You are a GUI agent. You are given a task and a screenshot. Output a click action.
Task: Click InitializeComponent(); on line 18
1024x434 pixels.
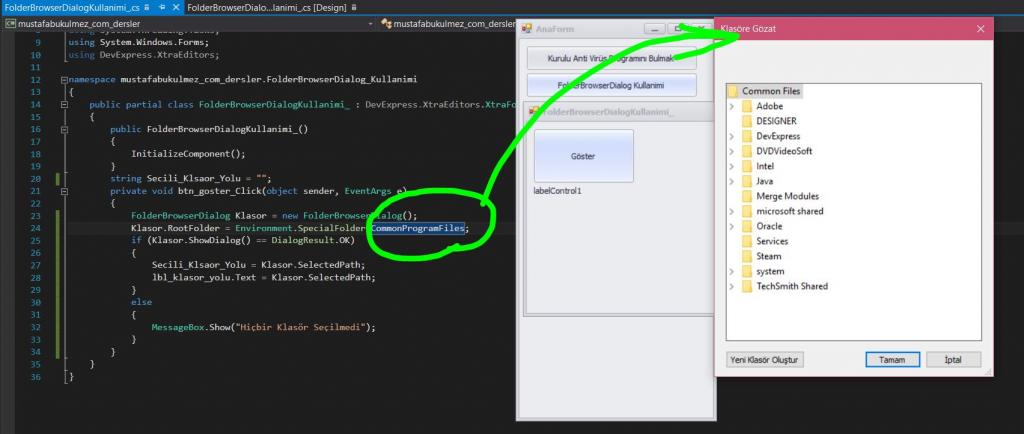click(x=188, y=154)
